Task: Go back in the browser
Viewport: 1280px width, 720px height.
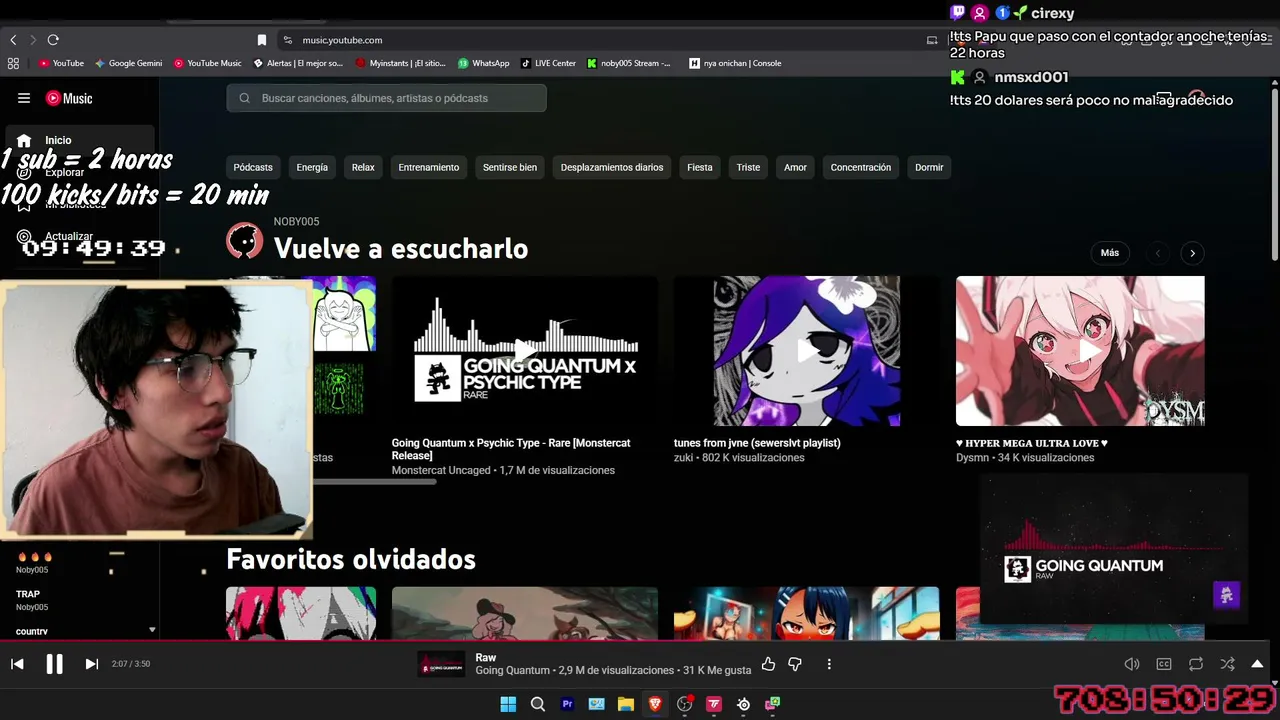Action: tap(13, 40)
